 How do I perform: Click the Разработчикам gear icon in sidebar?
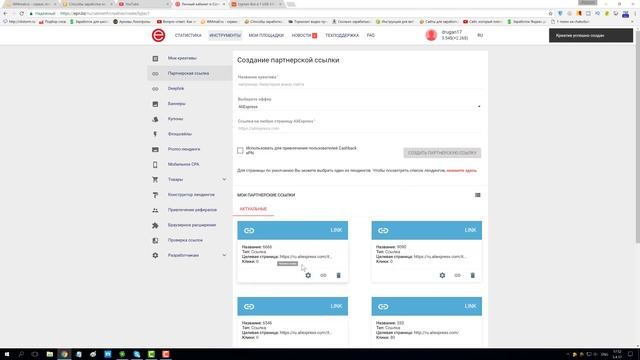click(155, 256)
